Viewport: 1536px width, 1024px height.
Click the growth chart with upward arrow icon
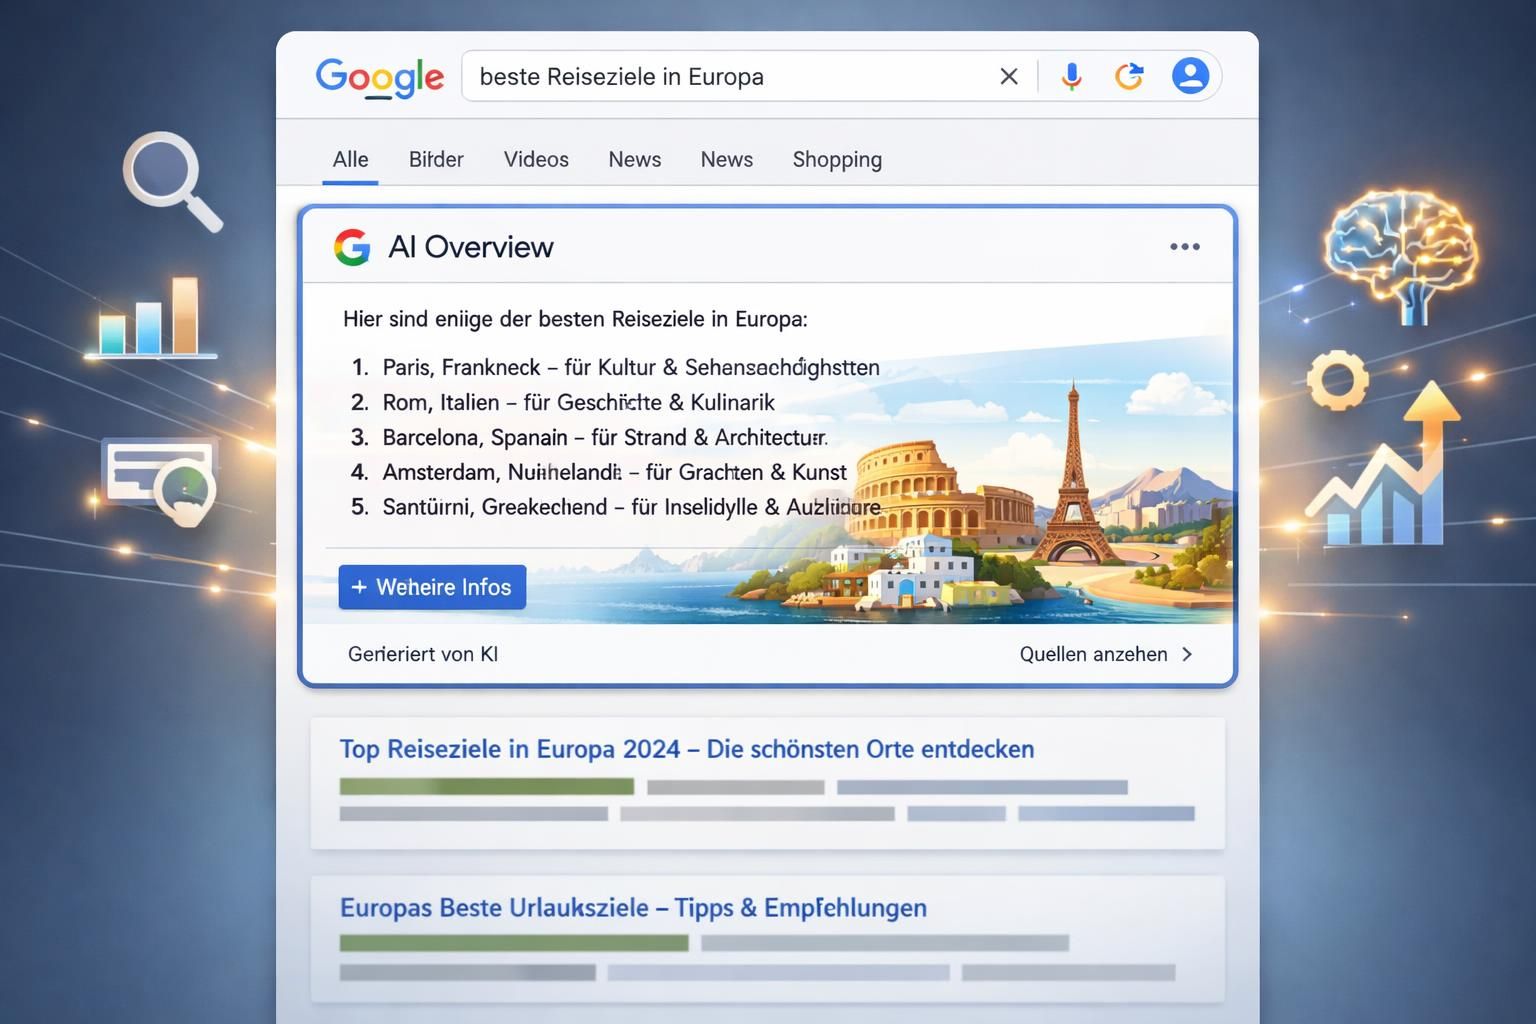pos(1385,462)
